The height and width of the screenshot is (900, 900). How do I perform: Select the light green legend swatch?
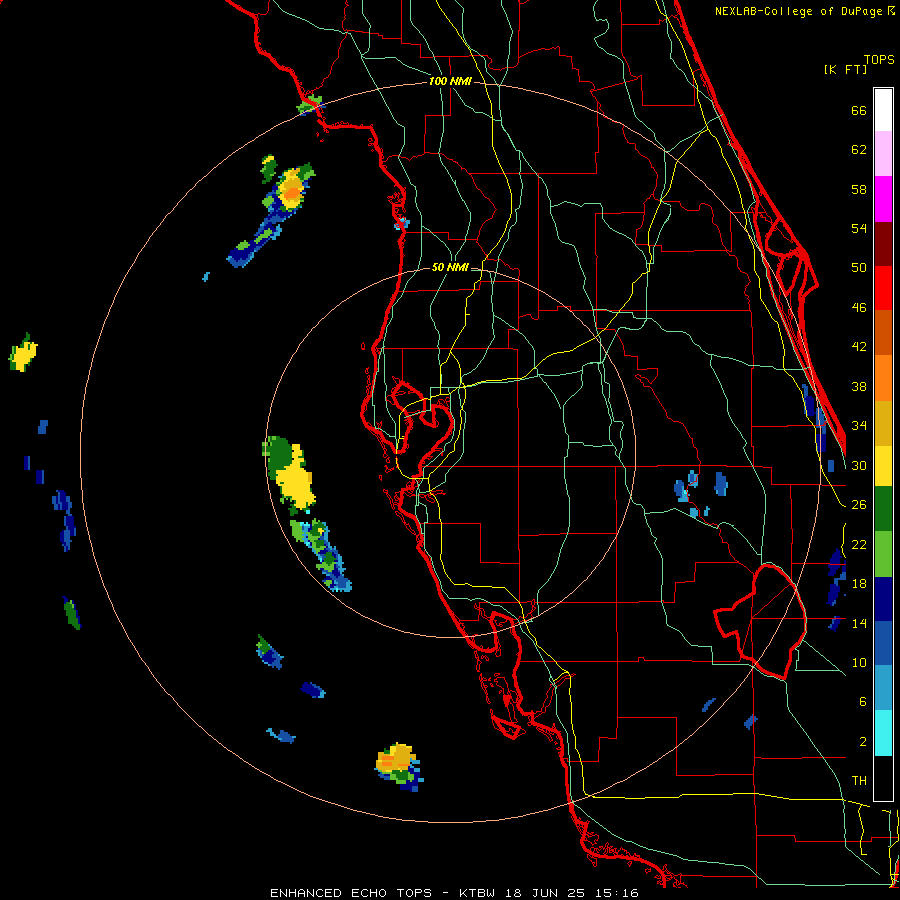[x=883, y=554]
